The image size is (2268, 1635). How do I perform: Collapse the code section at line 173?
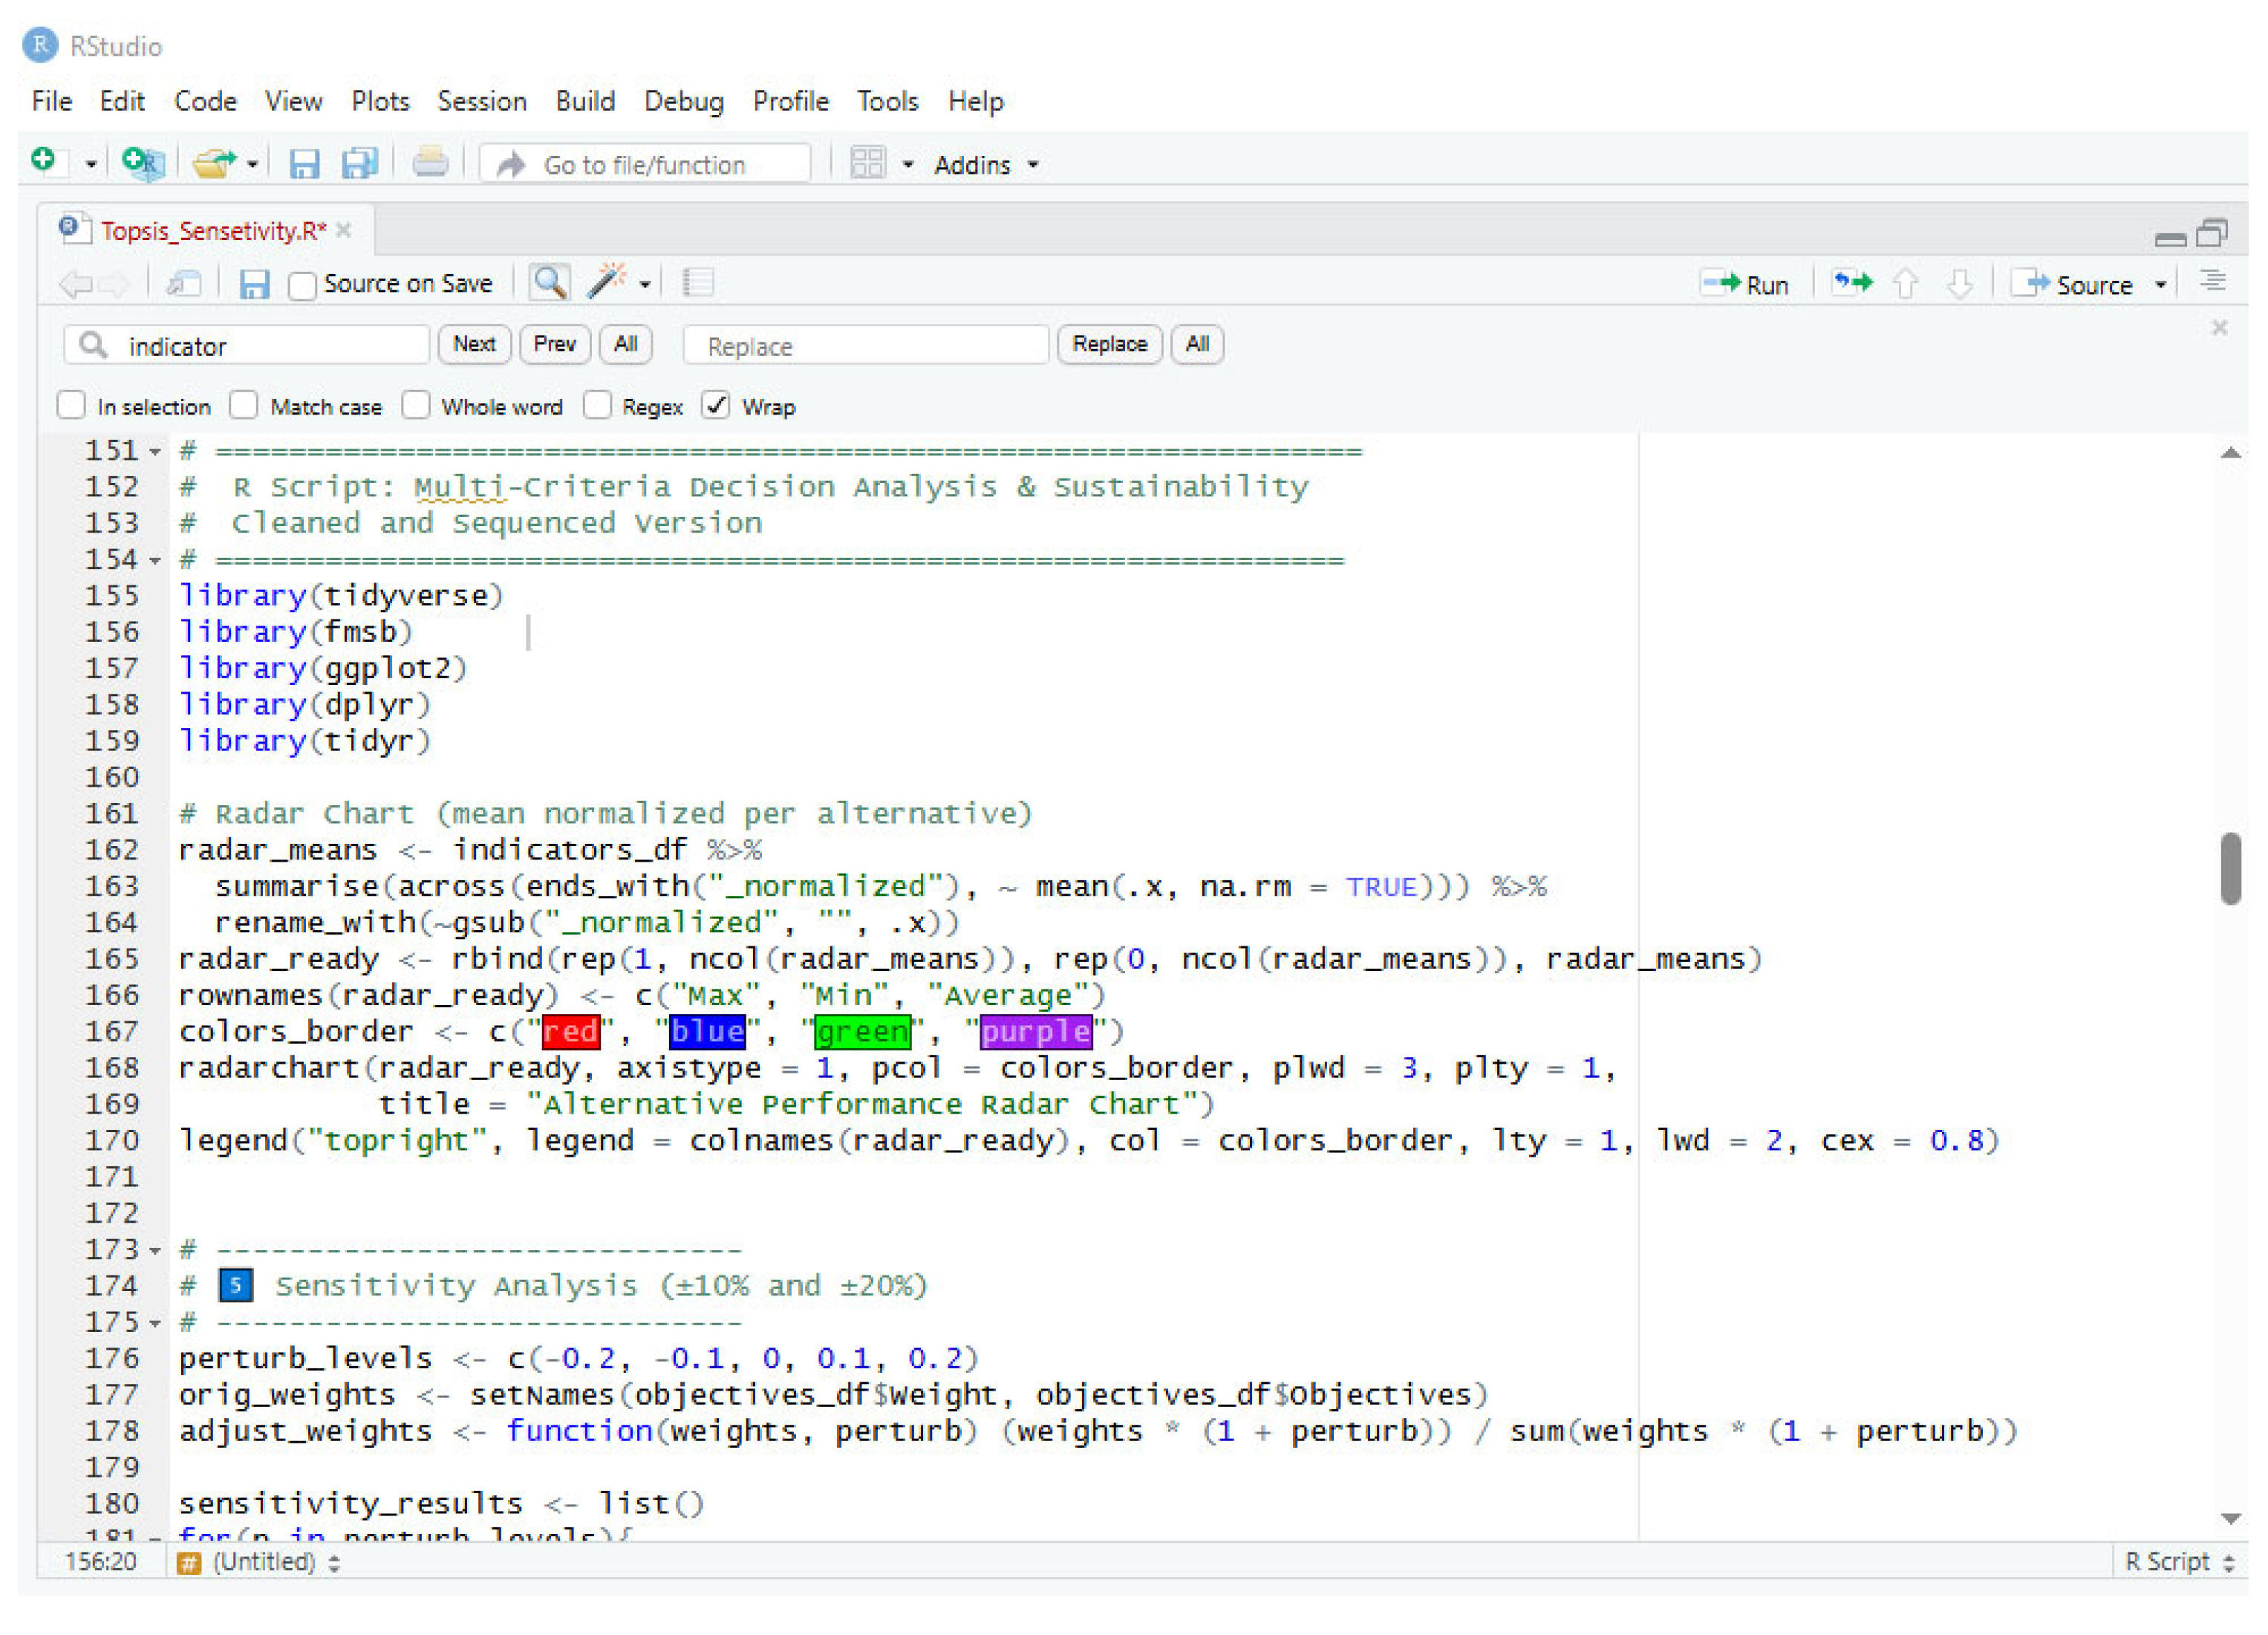[x=155, y=1251]
